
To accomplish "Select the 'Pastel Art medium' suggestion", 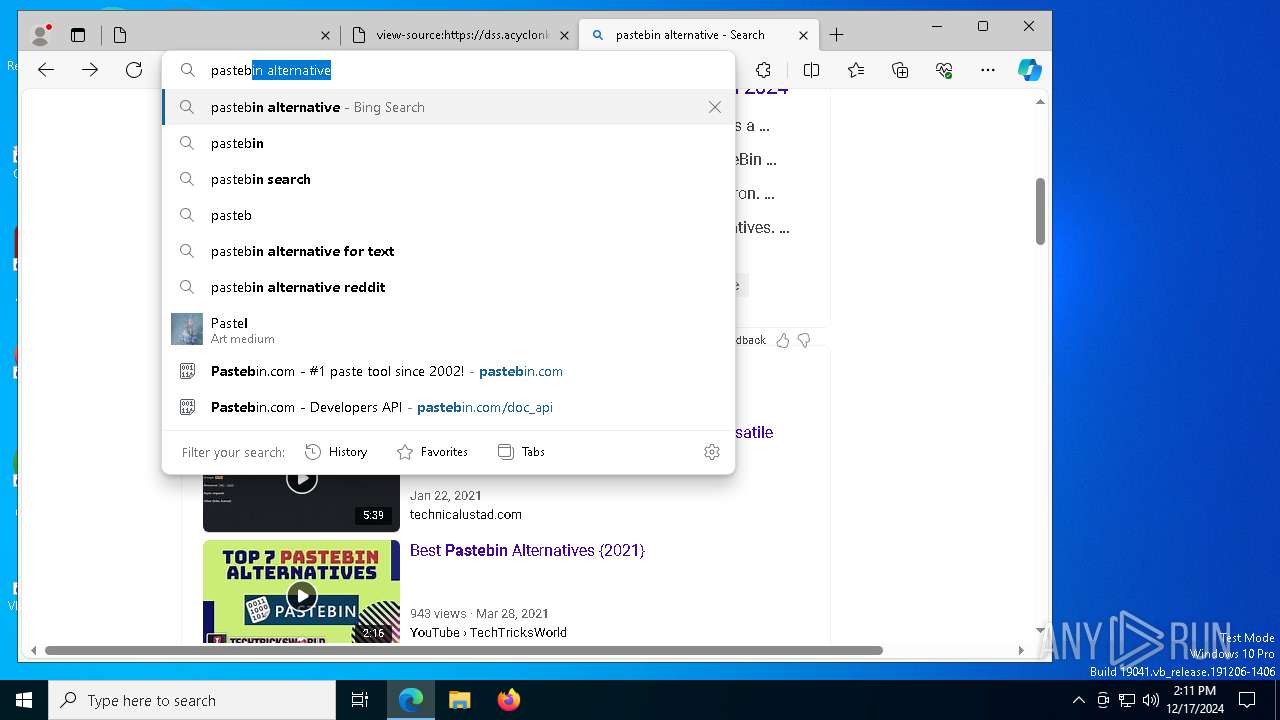I will pyautogui.click(x=448, y=329).
